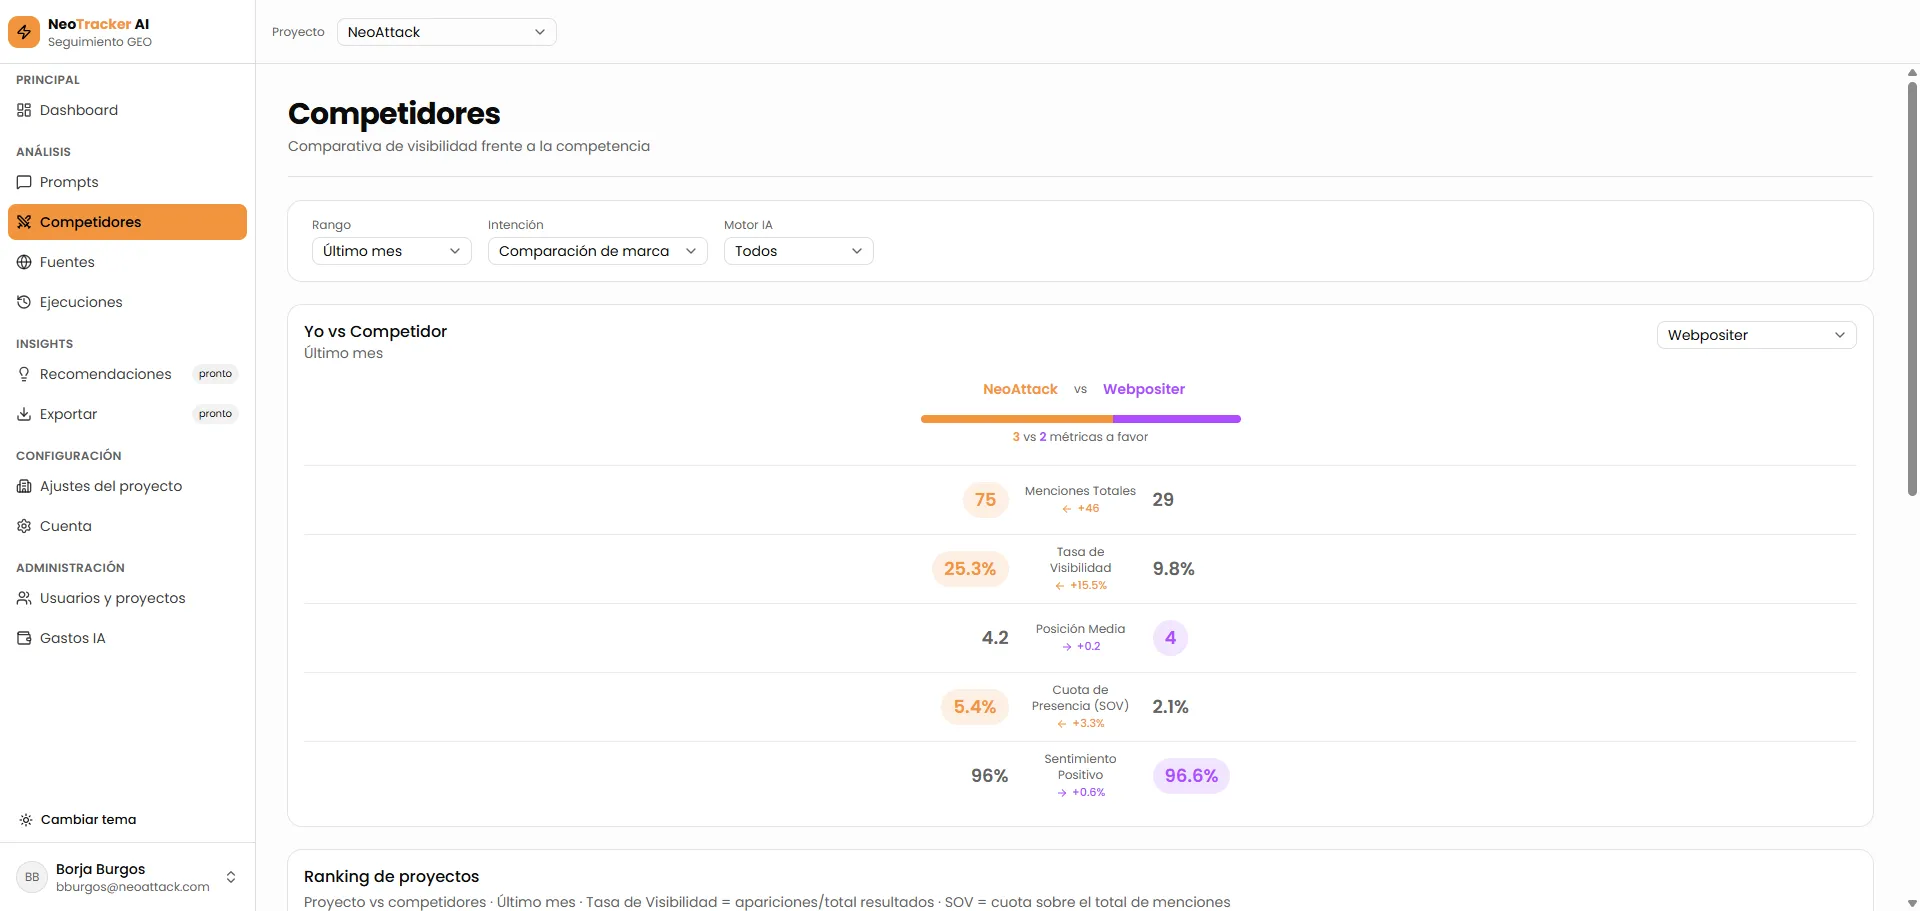Viewport: 1920px width, 911px height.
Task: Go to the Prompts section
Action: (x=127, y=182)
